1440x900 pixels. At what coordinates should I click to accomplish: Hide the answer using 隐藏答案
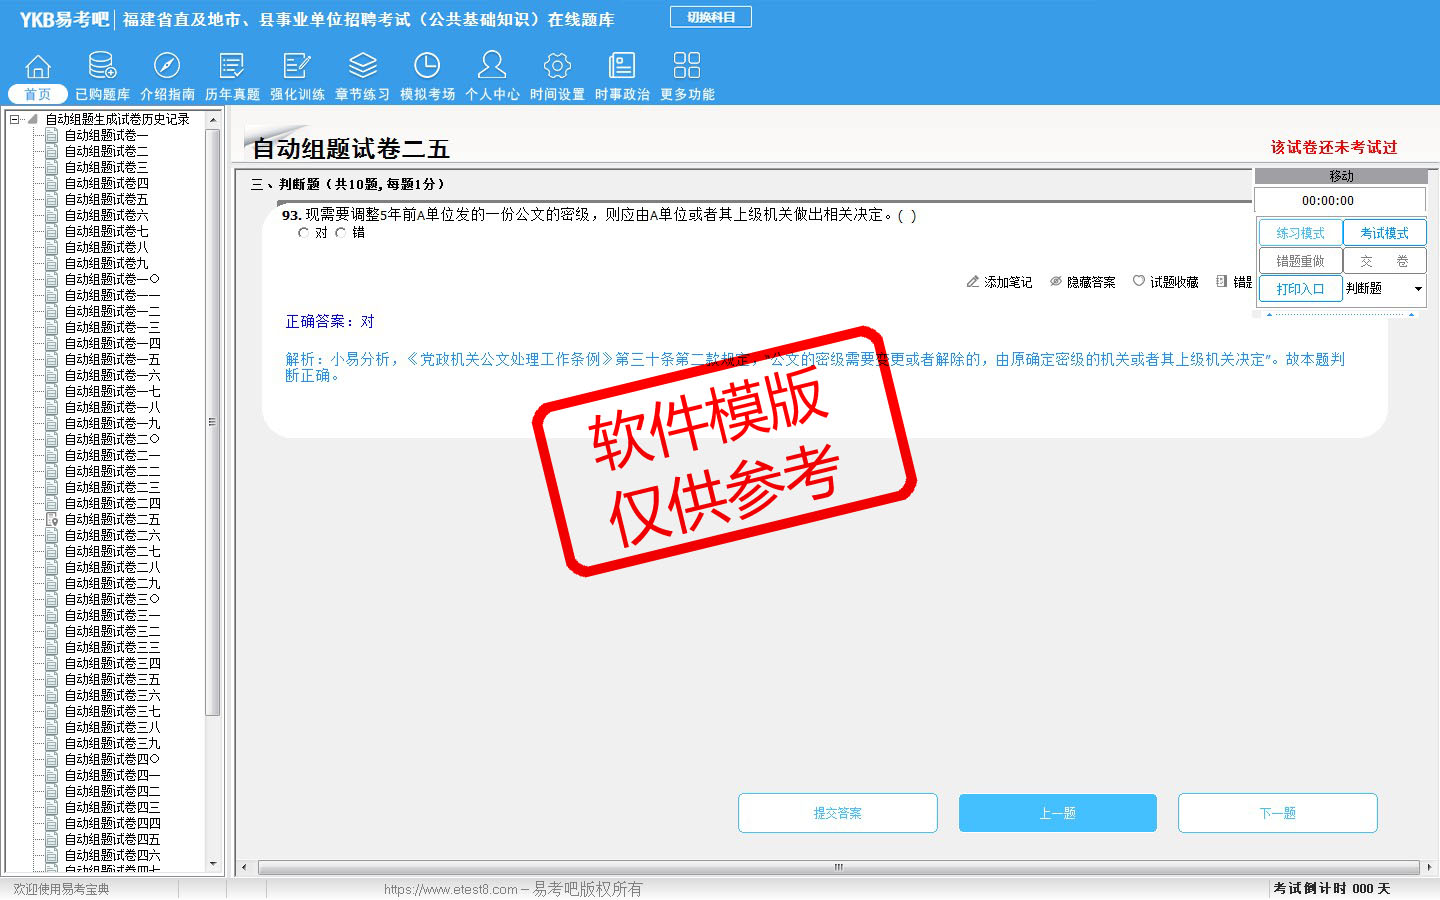(1082, 282)
